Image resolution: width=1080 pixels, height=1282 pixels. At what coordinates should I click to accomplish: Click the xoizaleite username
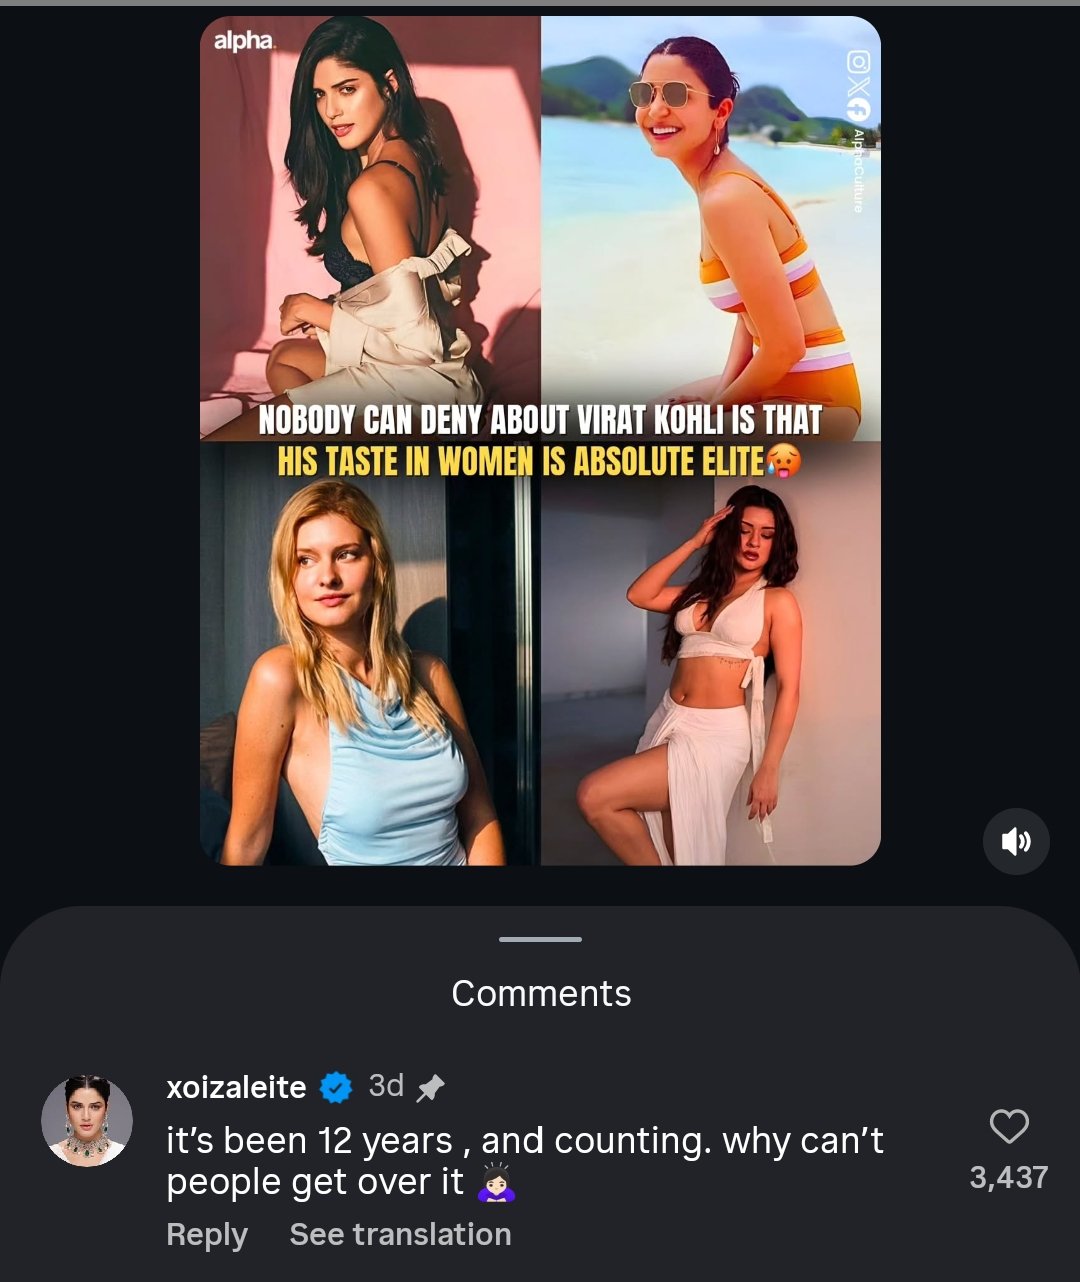click(236, 1087)
